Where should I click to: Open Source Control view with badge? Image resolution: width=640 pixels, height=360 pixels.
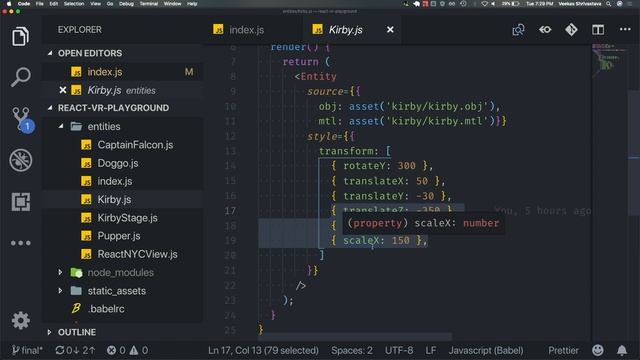[x=22, y=119]
